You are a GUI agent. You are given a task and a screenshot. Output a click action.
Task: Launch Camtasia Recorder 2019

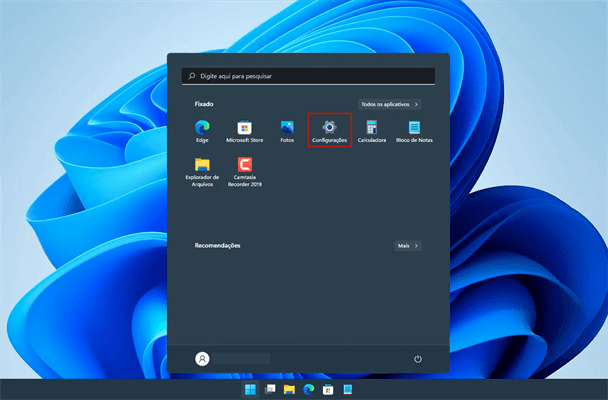[x=244, y=167]
